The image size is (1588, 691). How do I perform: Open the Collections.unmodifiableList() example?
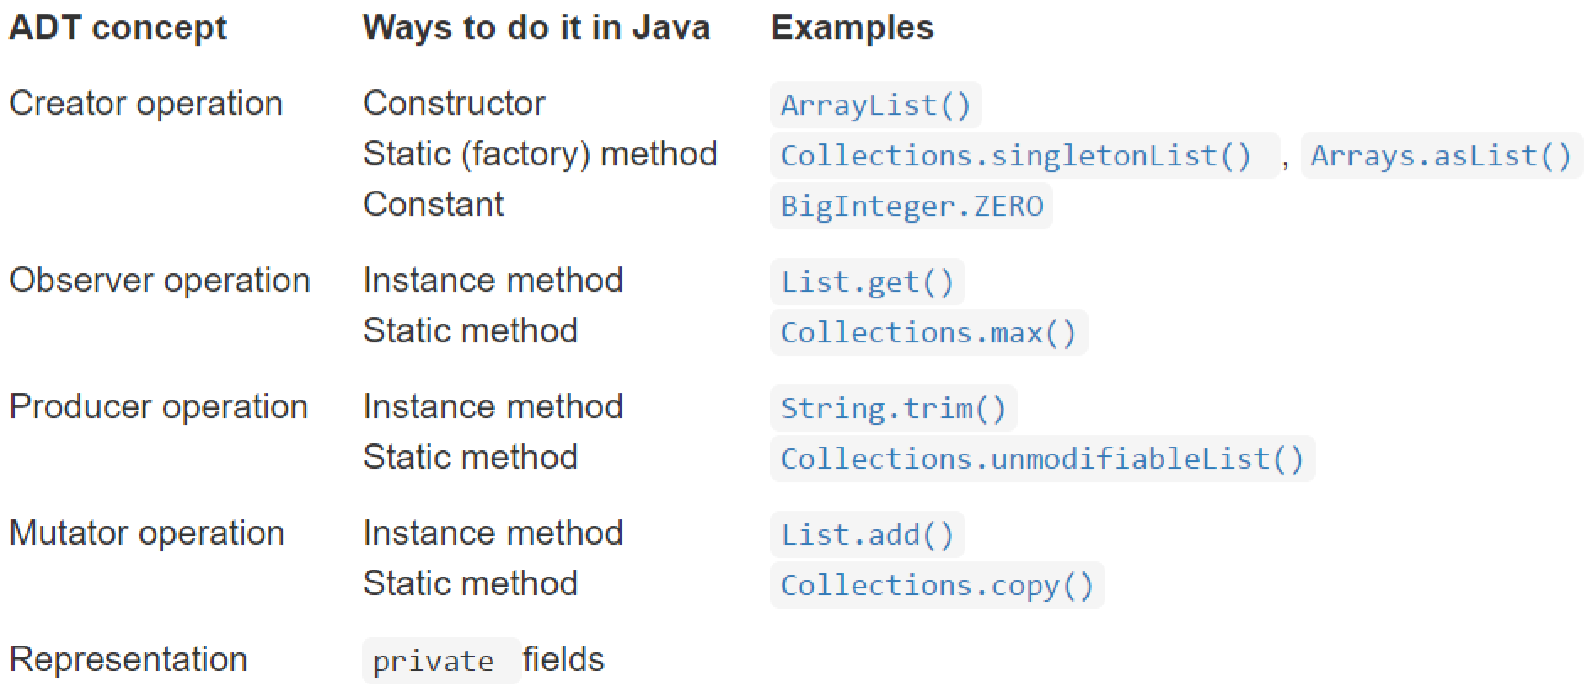pyautogui.click(x=1043, y=458)
